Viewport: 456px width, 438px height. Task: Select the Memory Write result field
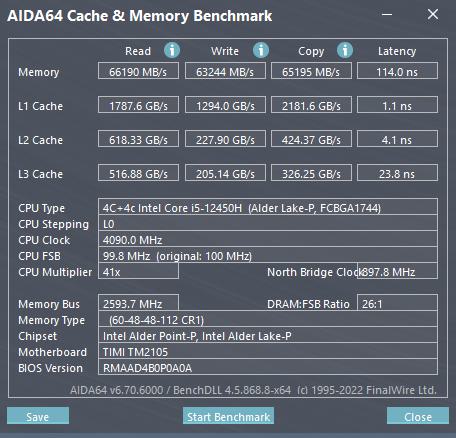coord(225,71)
